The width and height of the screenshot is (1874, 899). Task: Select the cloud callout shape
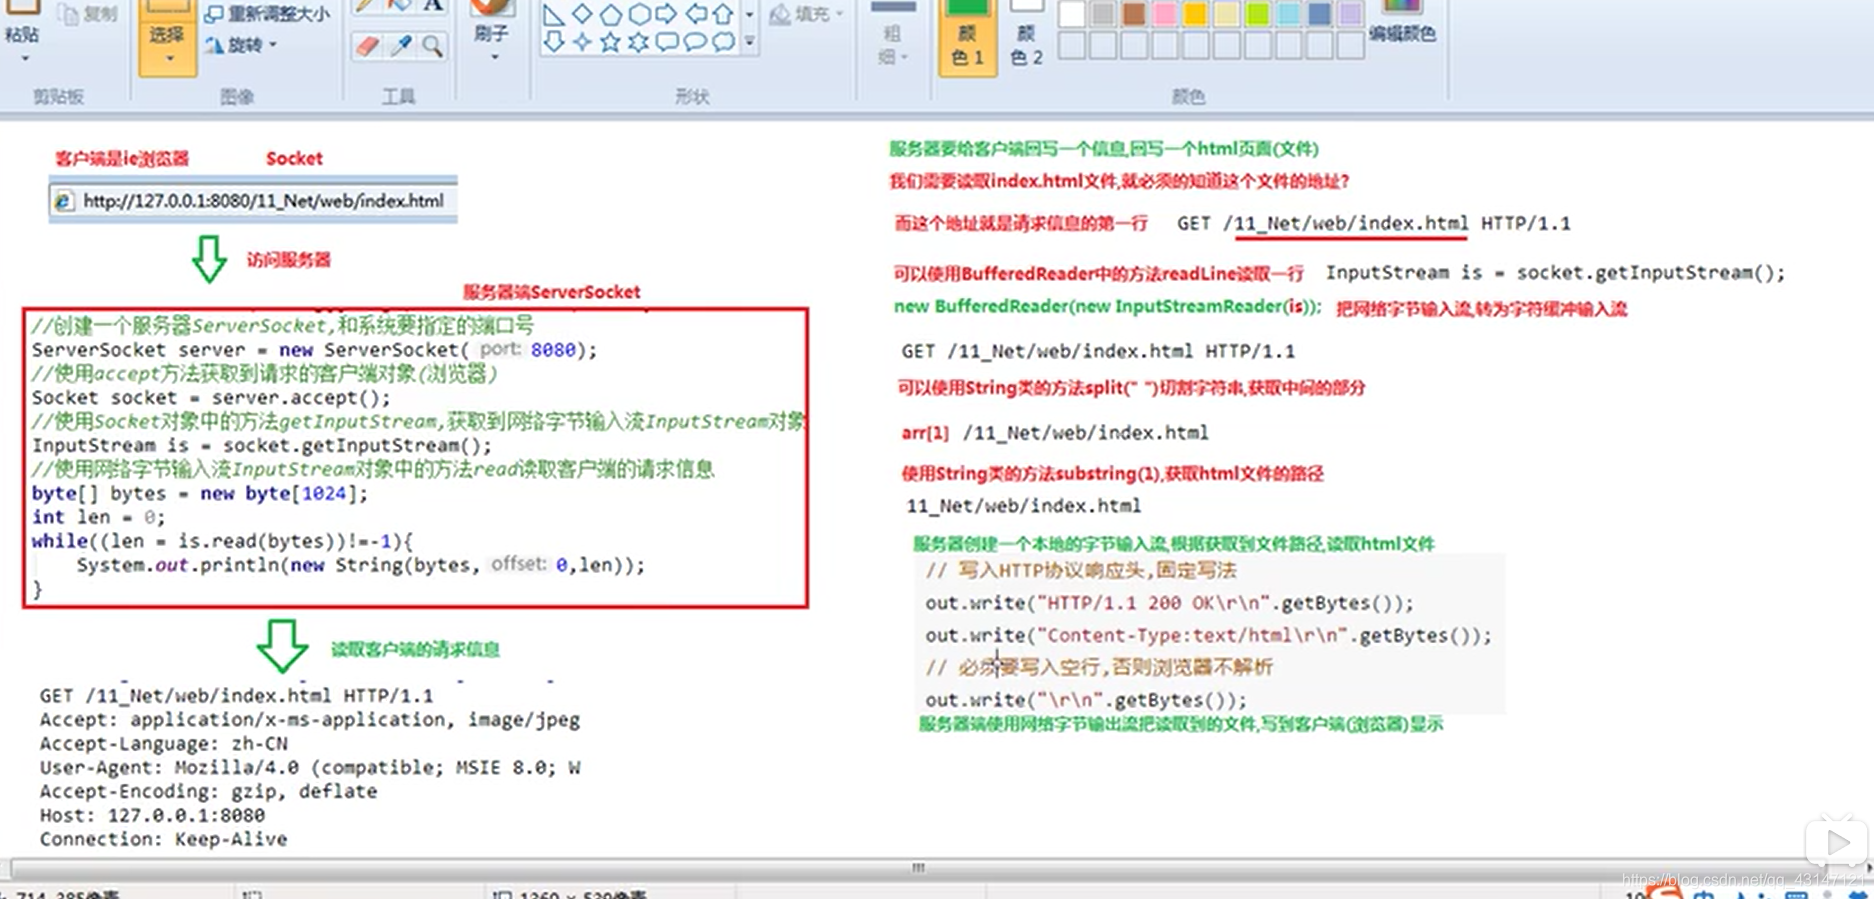tap(723, 42)
